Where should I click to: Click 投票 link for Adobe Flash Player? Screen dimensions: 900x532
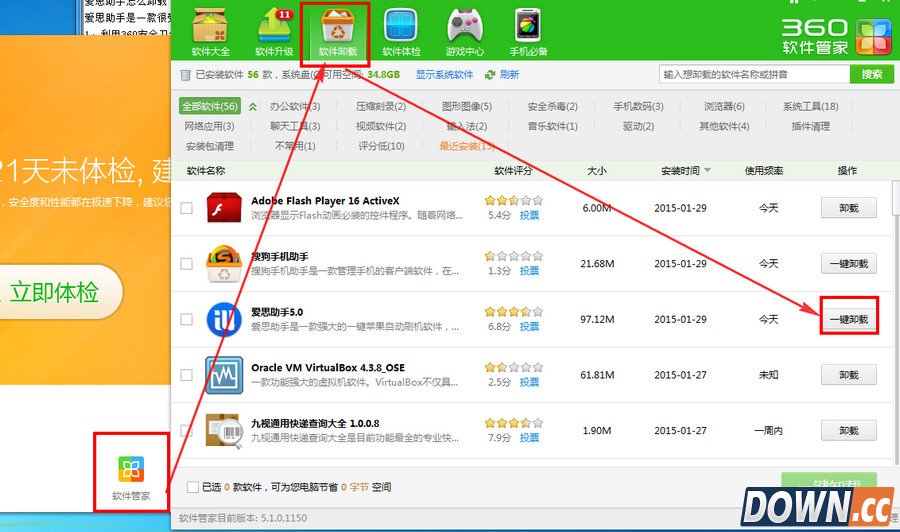pos(529,215)
